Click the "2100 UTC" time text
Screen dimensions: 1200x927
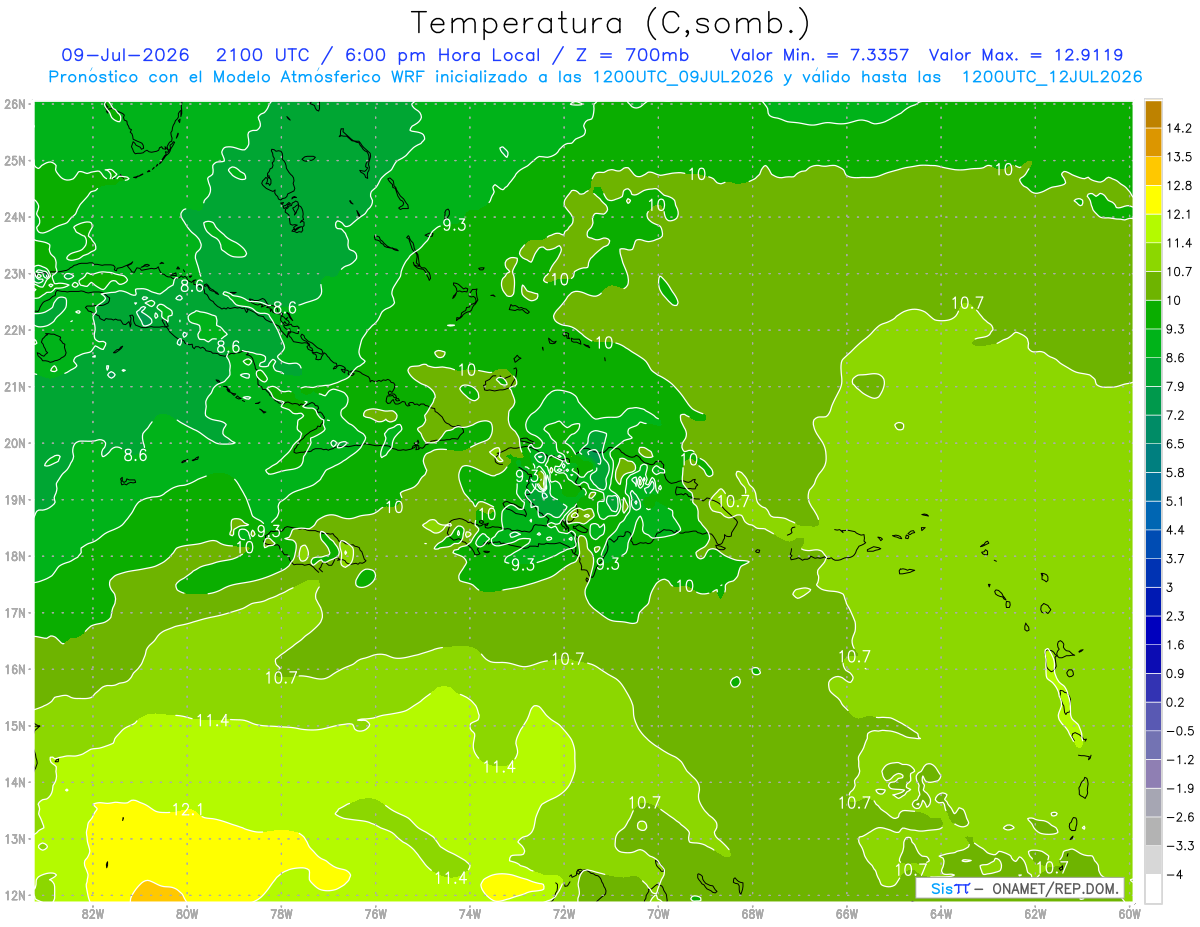[x=263, y=54]
